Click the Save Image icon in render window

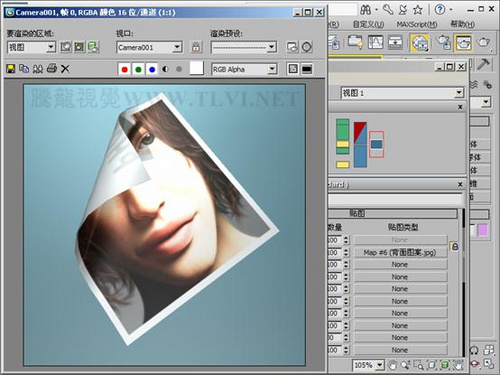coord(11,69)
